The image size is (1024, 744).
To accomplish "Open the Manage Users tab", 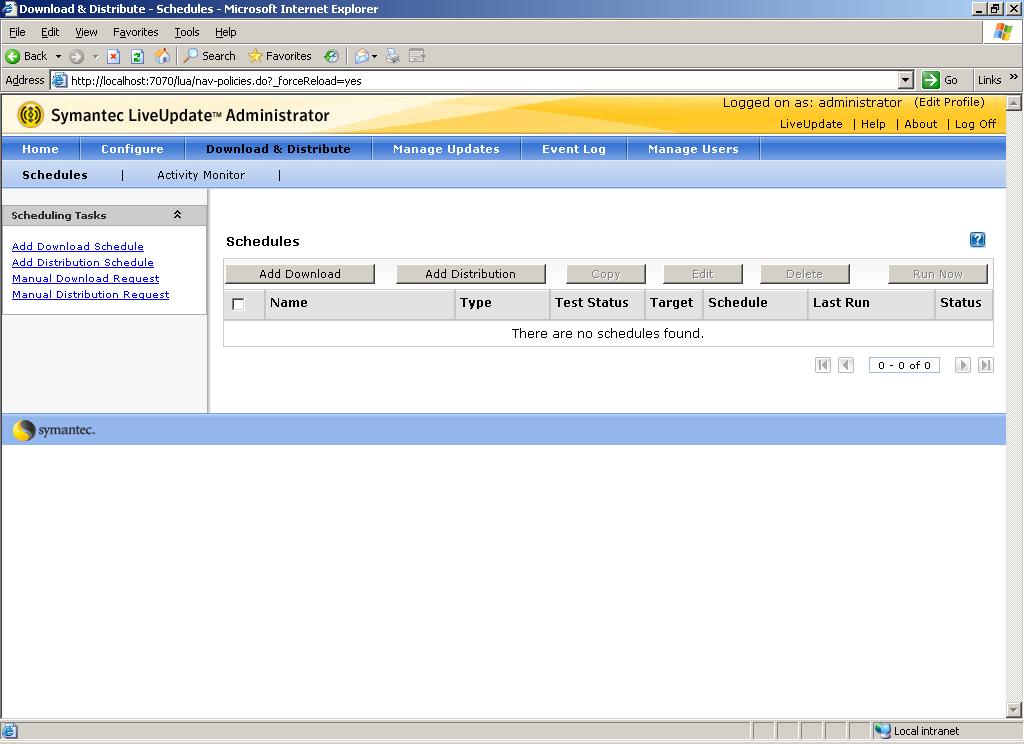I will (693, 149).
